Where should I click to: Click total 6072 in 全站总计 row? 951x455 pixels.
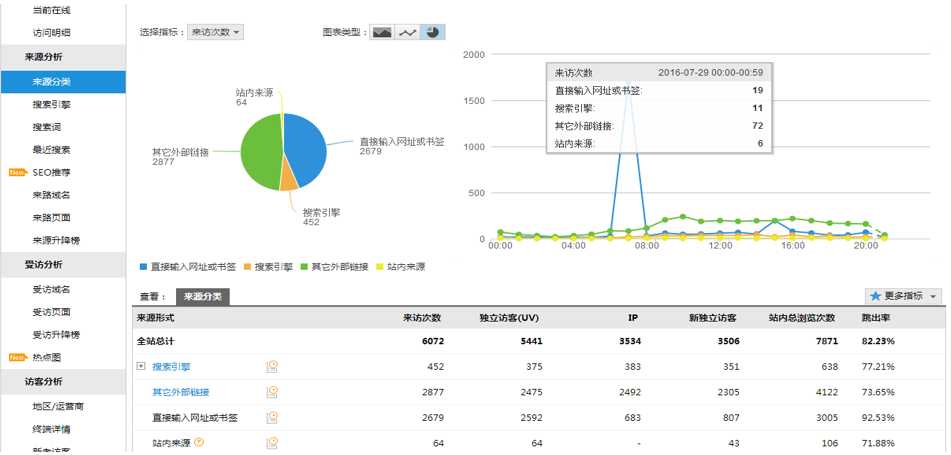[x=433, y=342]
